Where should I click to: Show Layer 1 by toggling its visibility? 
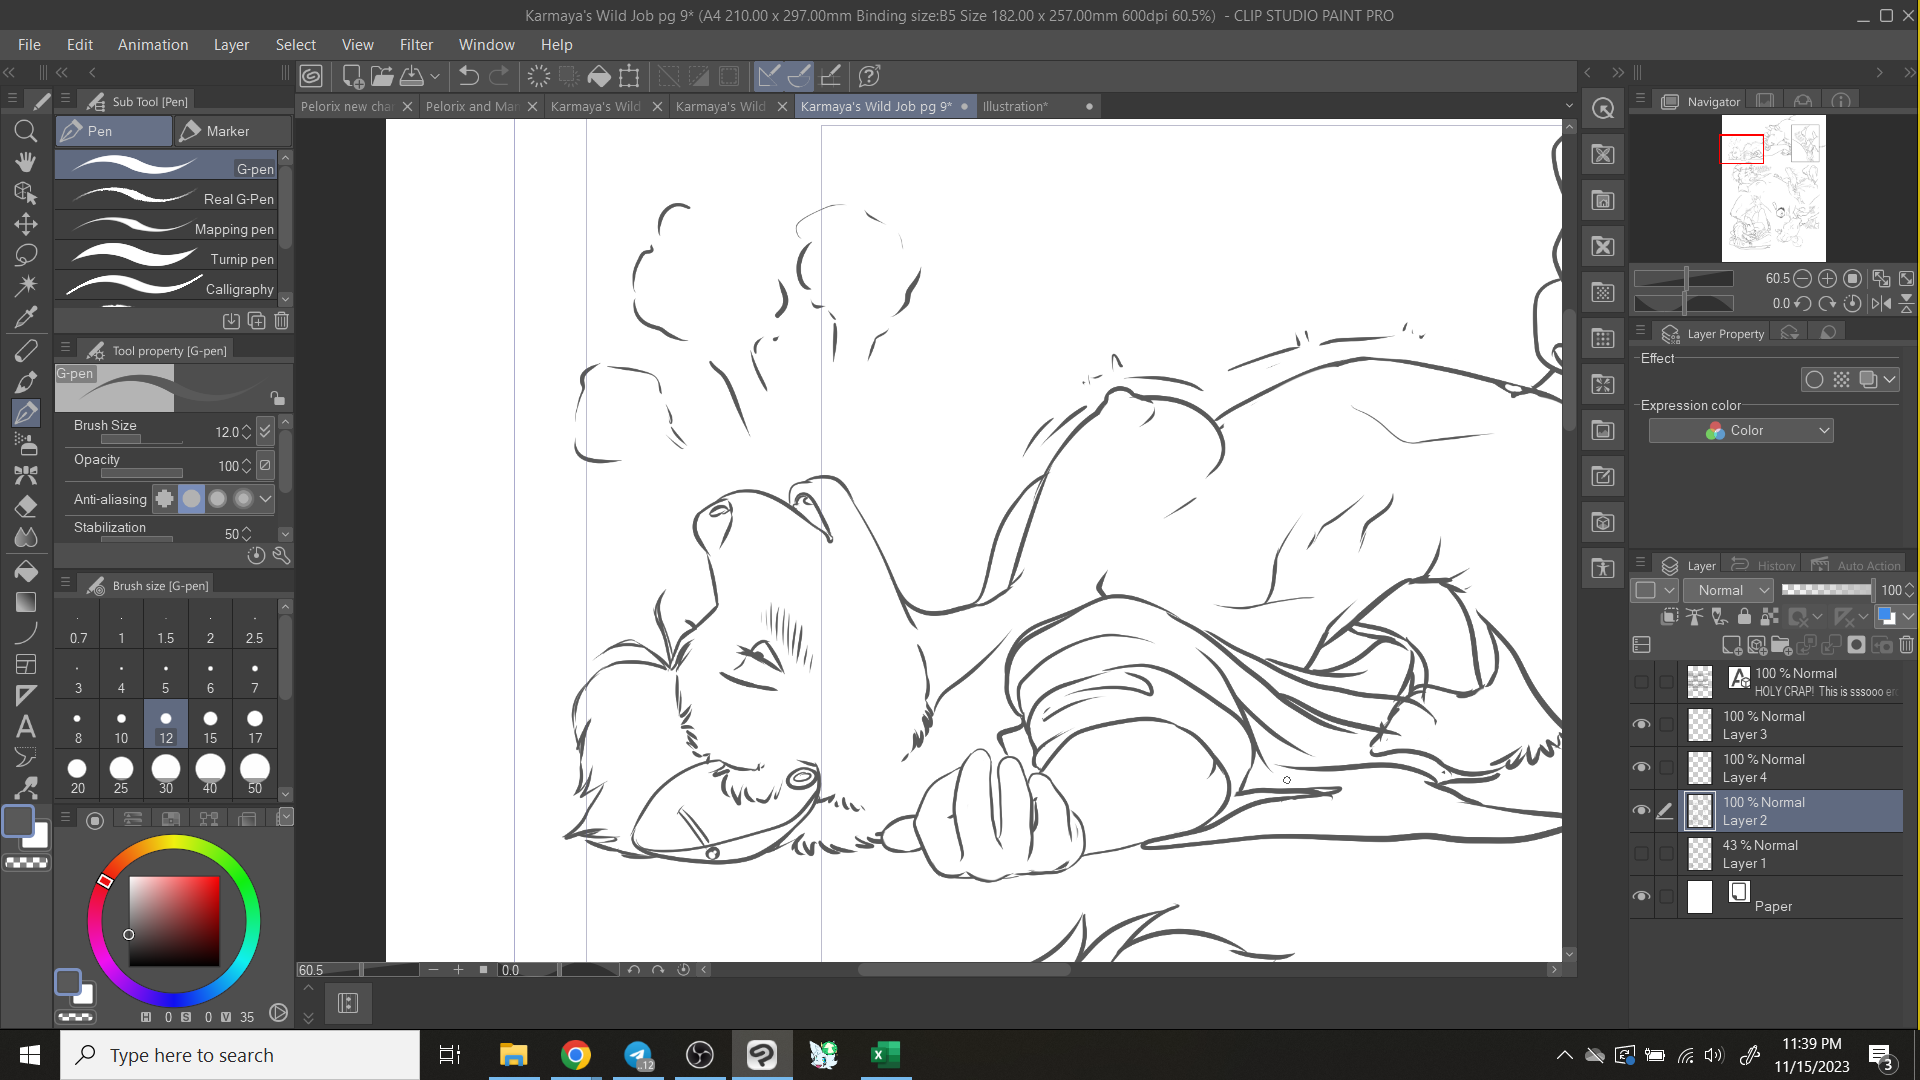1641,854
